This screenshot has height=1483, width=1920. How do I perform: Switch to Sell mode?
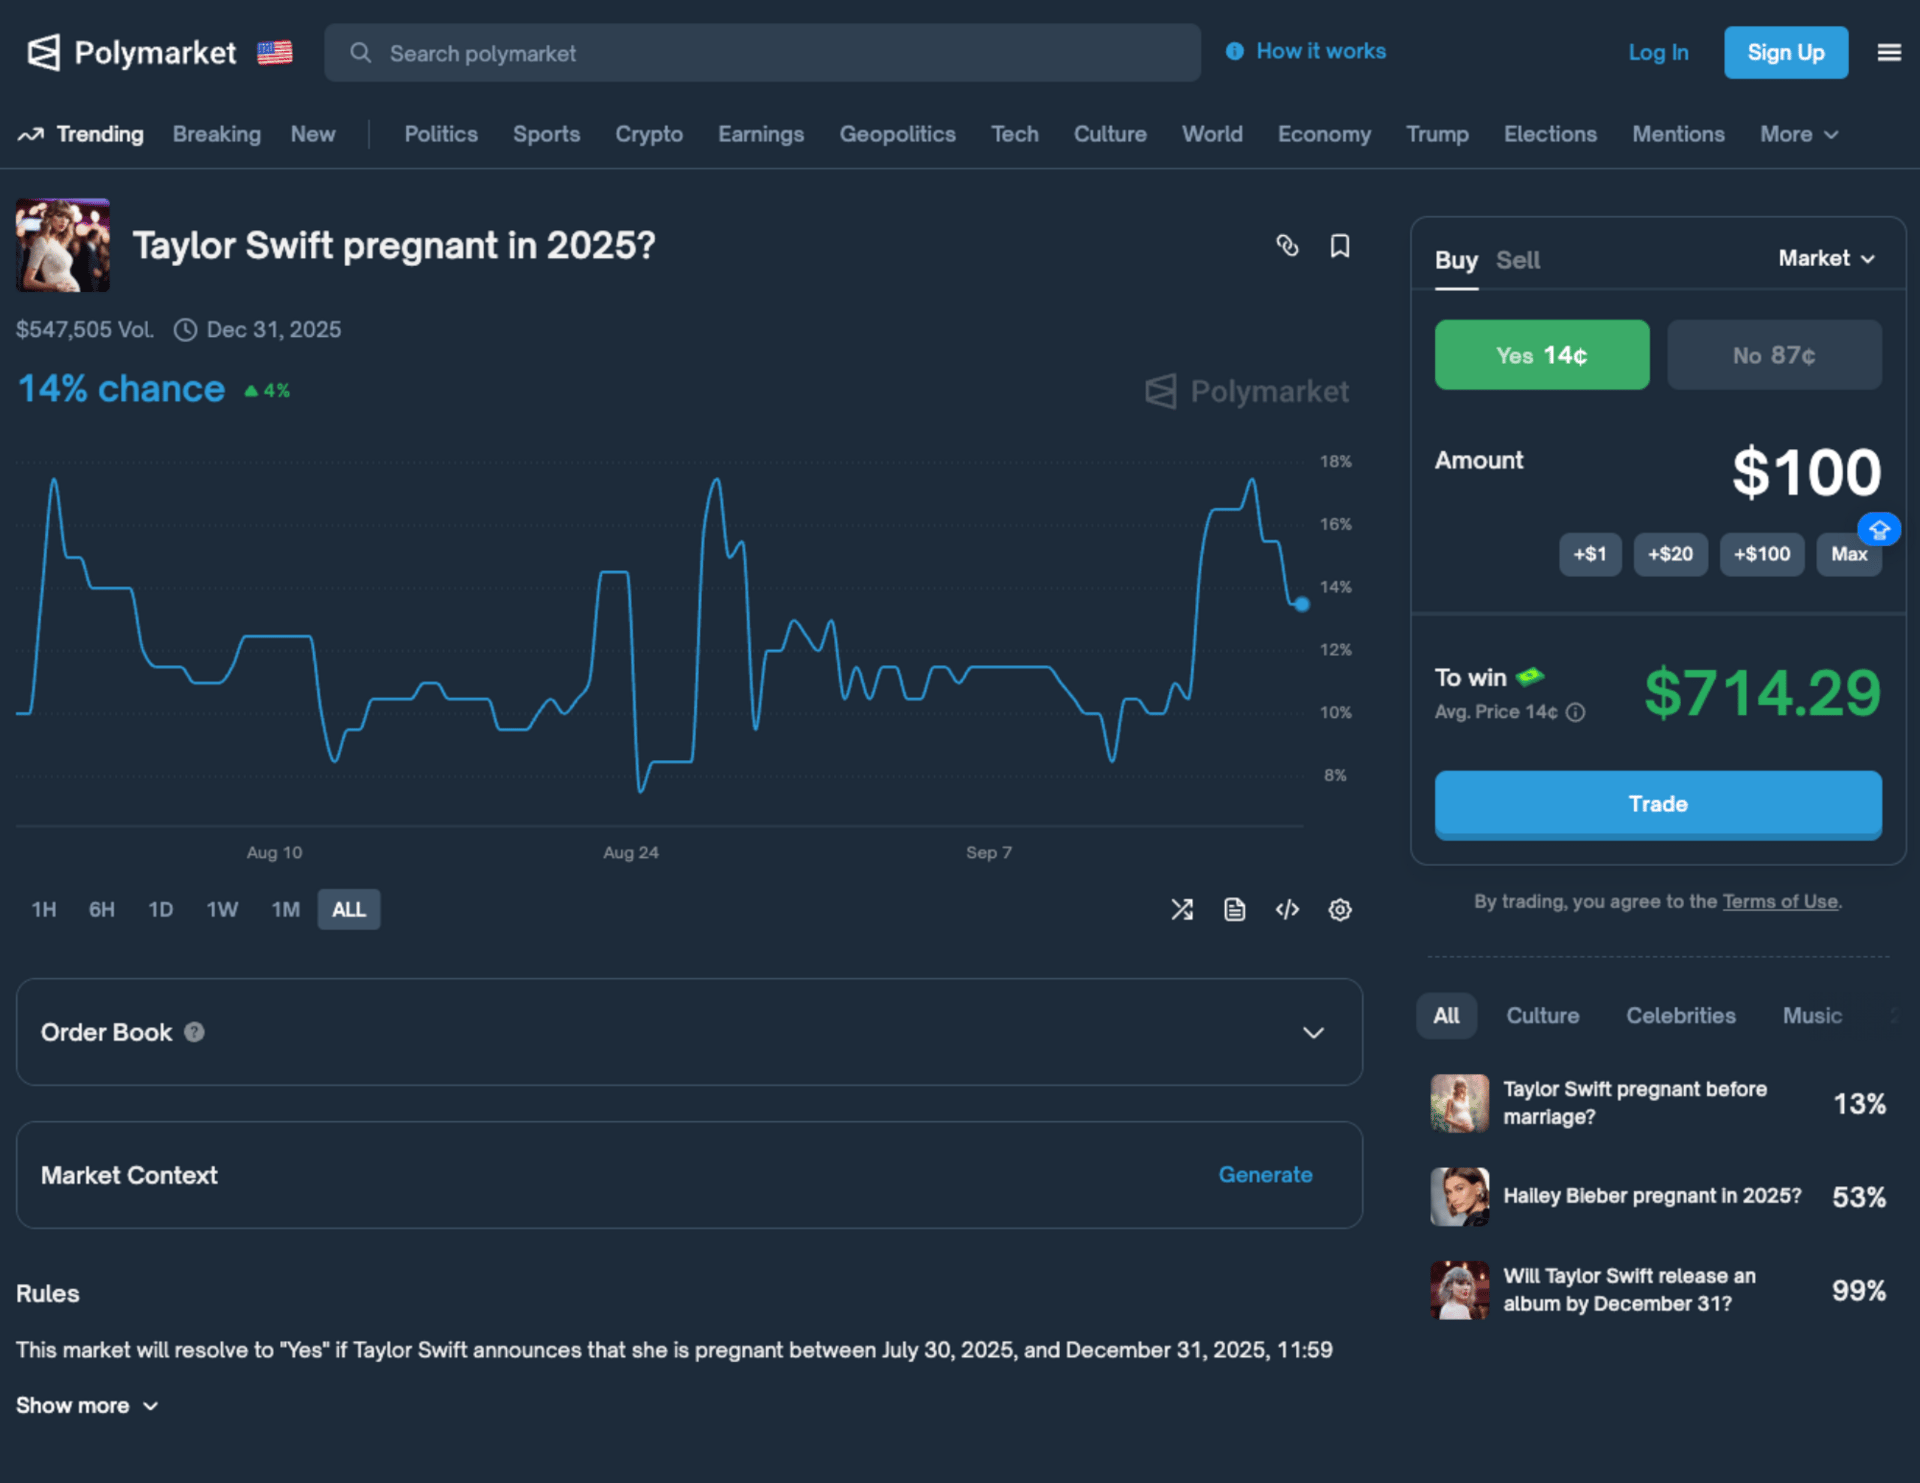1518,260
